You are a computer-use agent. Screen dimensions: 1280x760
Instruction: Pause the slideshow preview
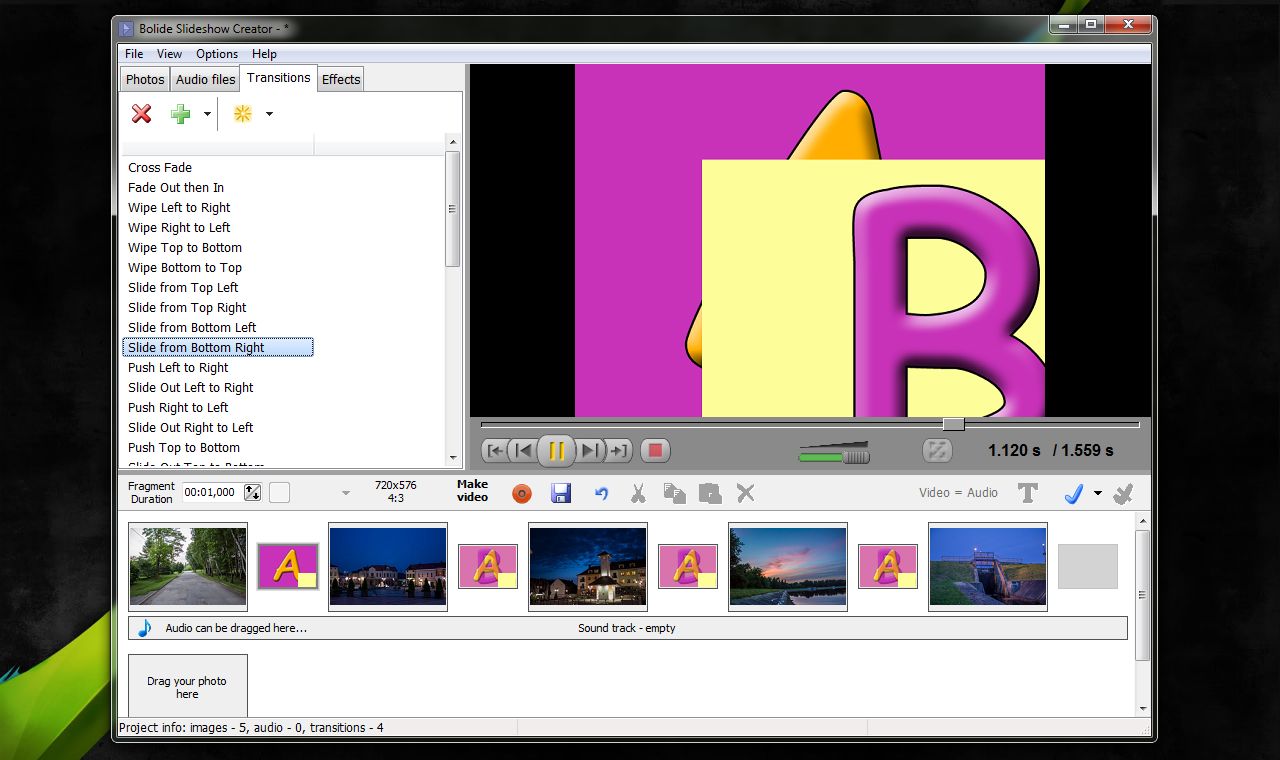(557, 451)
